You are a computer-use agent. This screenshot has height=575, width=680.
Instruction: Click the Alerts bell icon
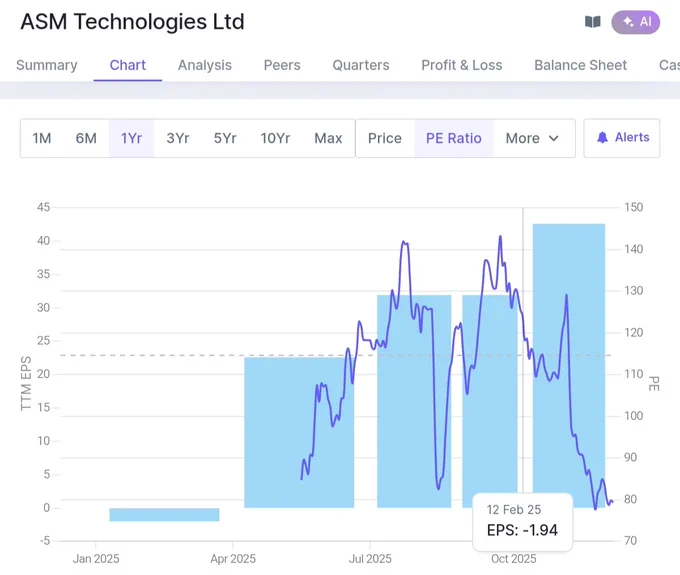tap(602, 138)
